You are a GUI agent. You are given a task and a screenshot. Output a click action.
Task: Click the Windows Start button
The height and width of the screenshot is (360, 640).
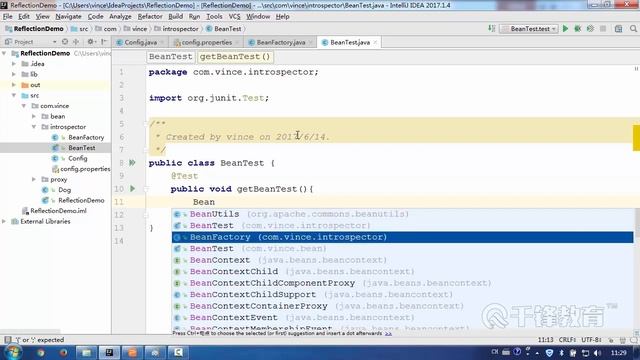pyautogui.click(x=13, y=352)
